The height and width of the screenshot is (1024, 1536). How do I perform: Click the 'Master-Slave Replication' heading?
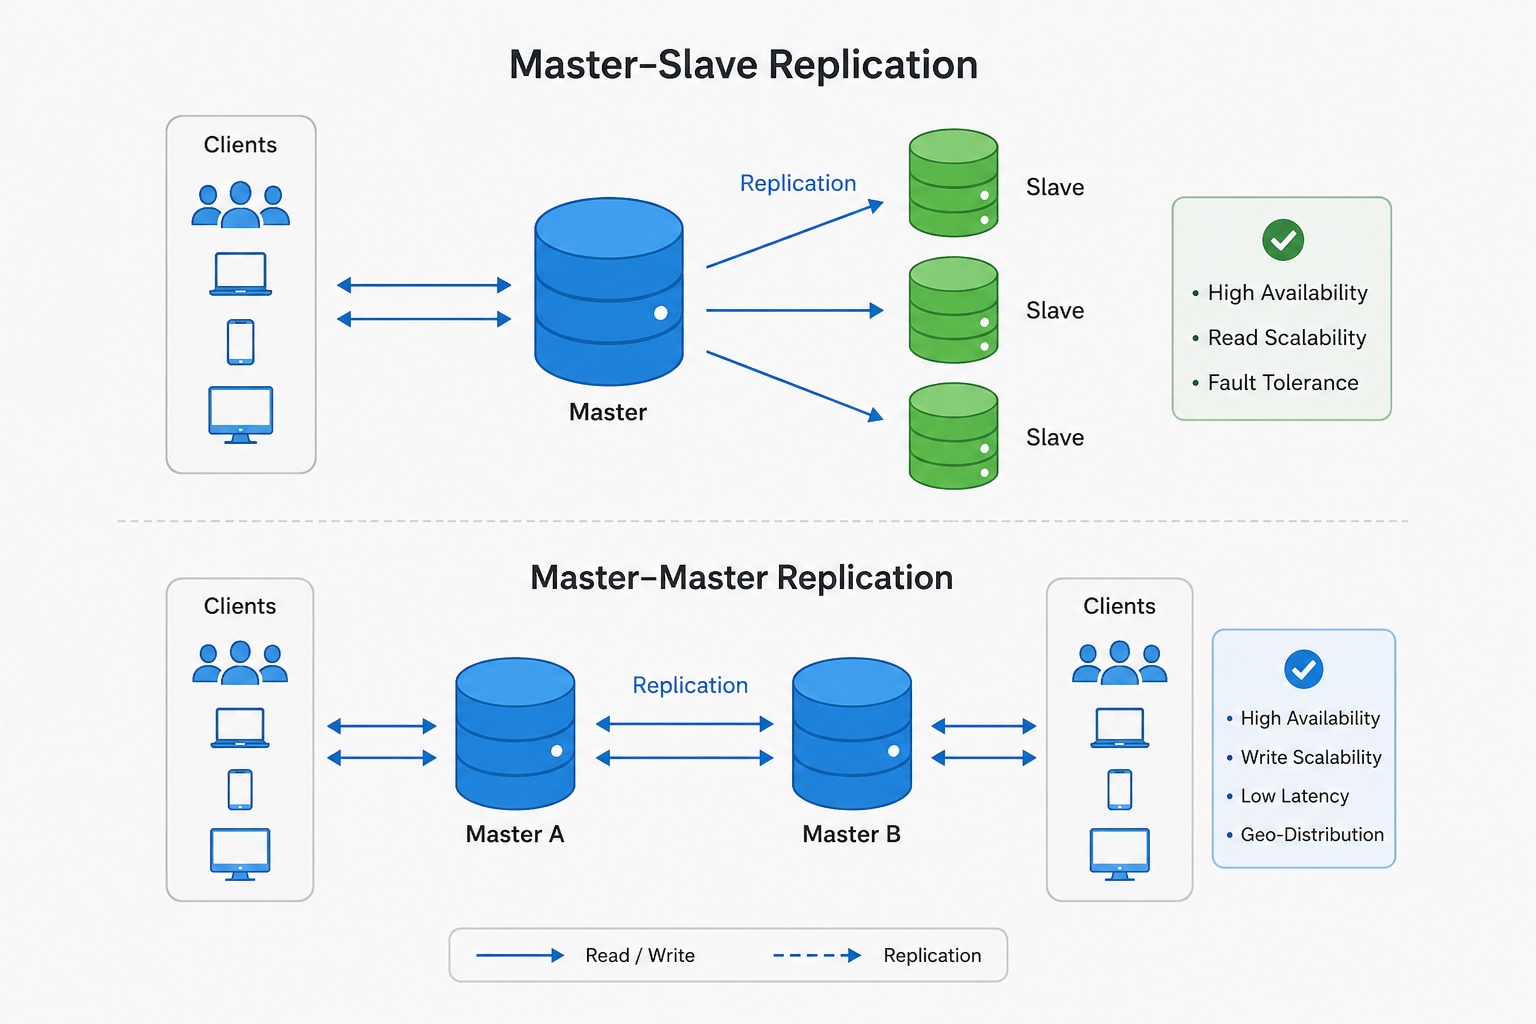tap(744, 65)
